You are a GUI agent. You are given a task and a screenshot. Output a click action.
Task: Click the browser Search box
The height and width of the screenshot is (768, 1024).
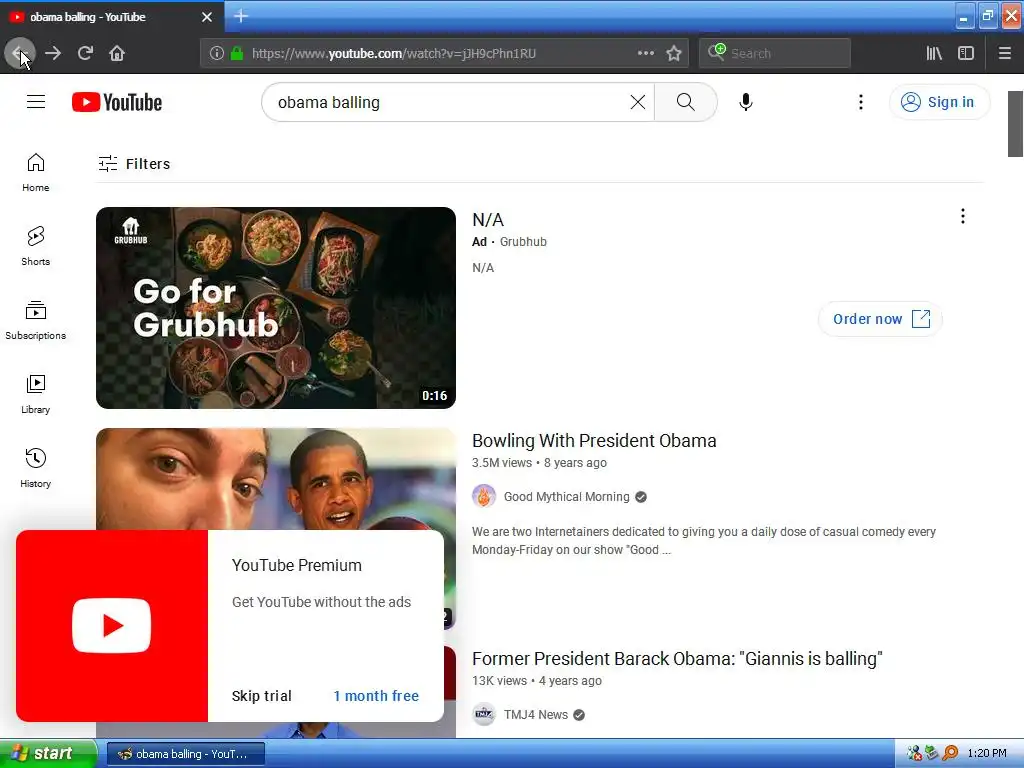[x=775, y=53]
